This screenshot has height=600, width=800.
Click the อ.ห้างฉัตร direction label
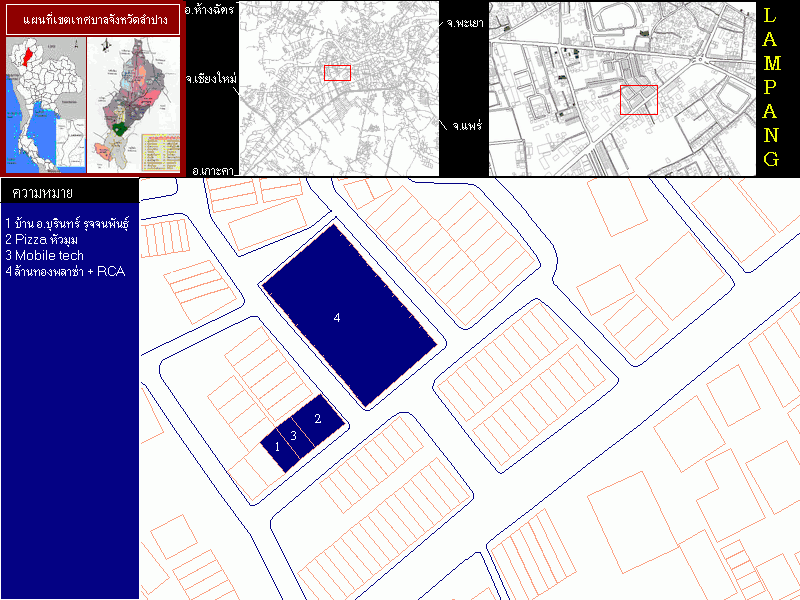[210, 10]
